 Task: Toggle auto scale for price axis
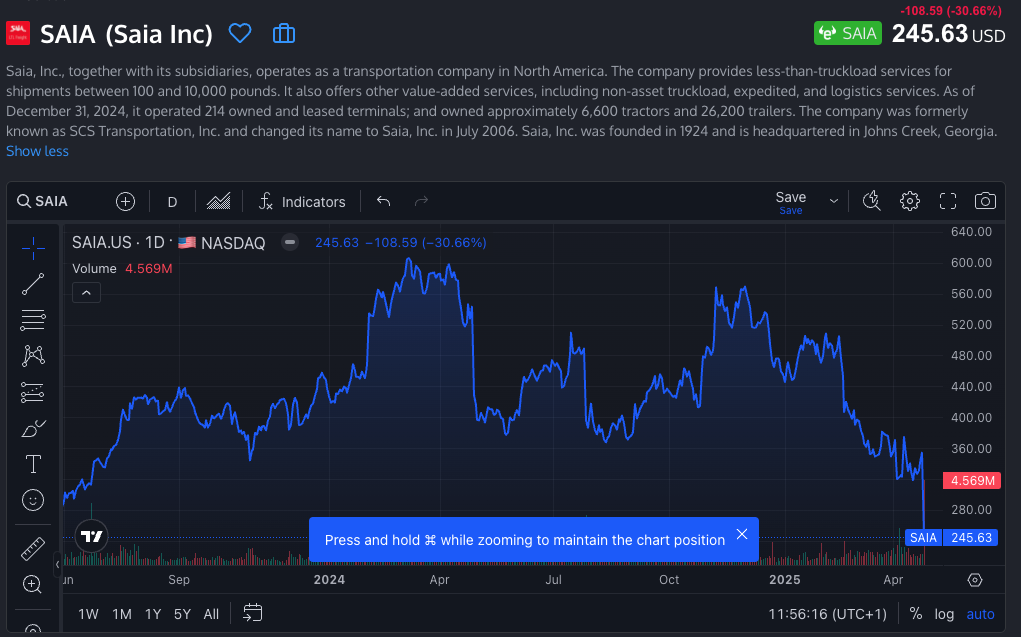980,614
